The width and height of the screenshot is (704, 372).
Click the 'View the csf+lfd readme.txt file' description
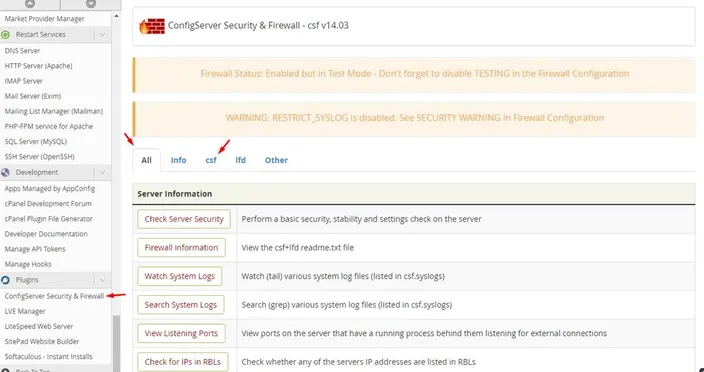(298, 248)
